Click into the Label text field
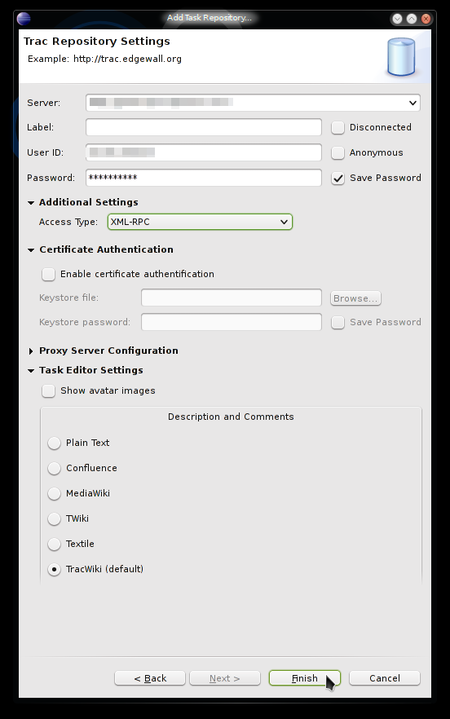450x719 pixels. coord(203,127)
